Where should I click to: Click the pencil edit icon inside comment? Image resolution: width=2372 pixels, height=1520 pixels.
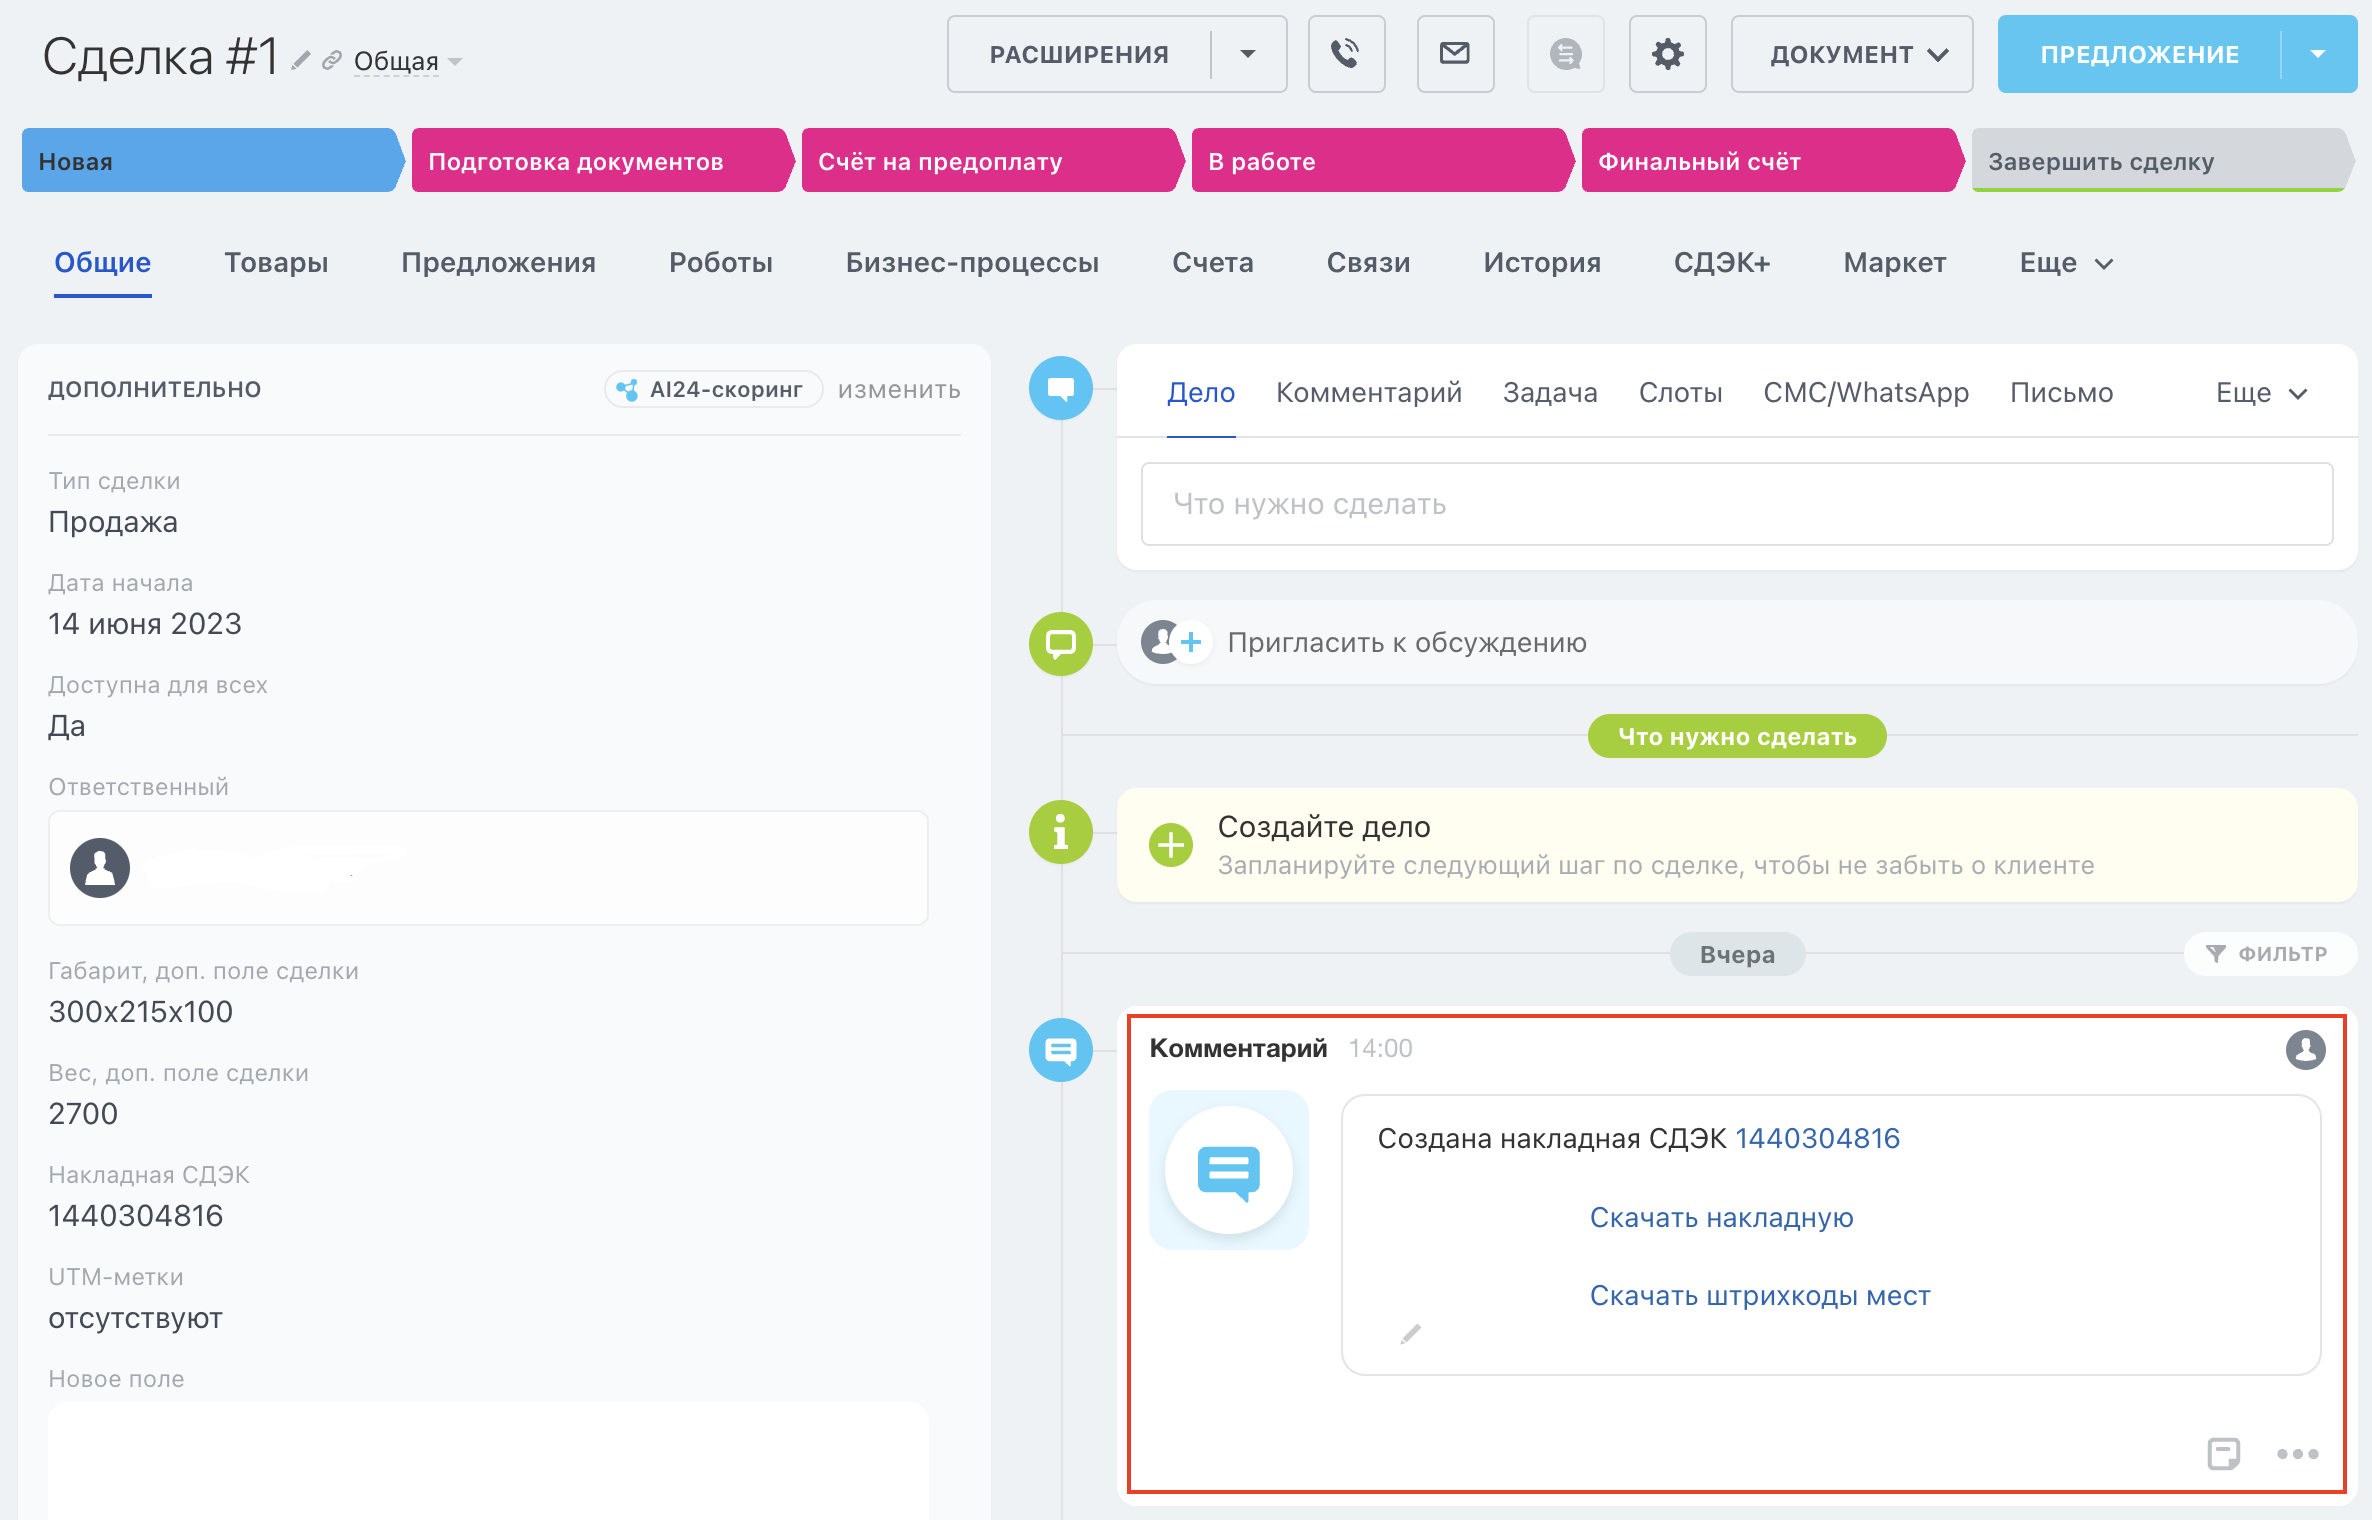point(1410,1335)
